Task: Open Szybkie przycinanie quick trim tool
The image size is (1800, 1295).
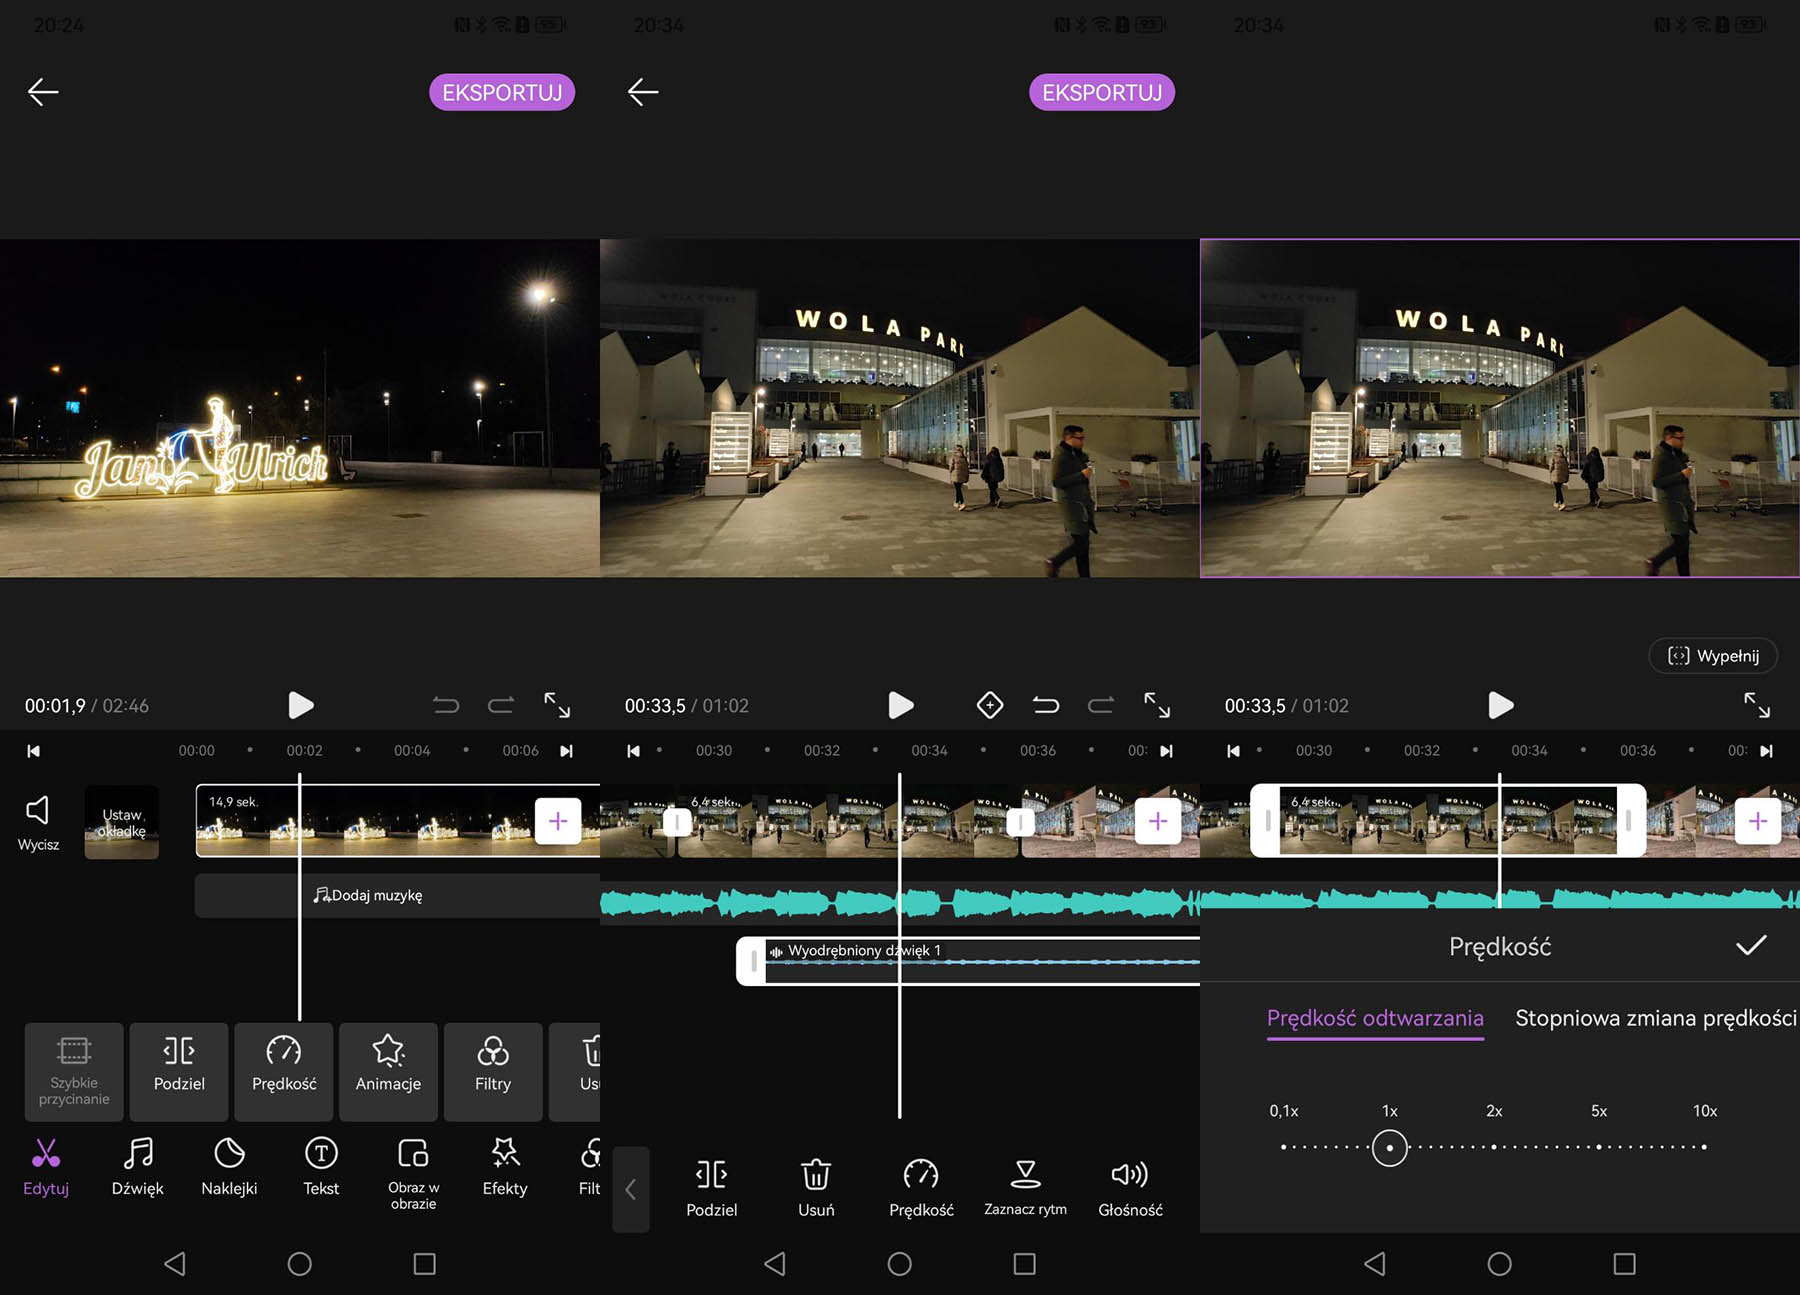Action: [x=74, y=1071]
